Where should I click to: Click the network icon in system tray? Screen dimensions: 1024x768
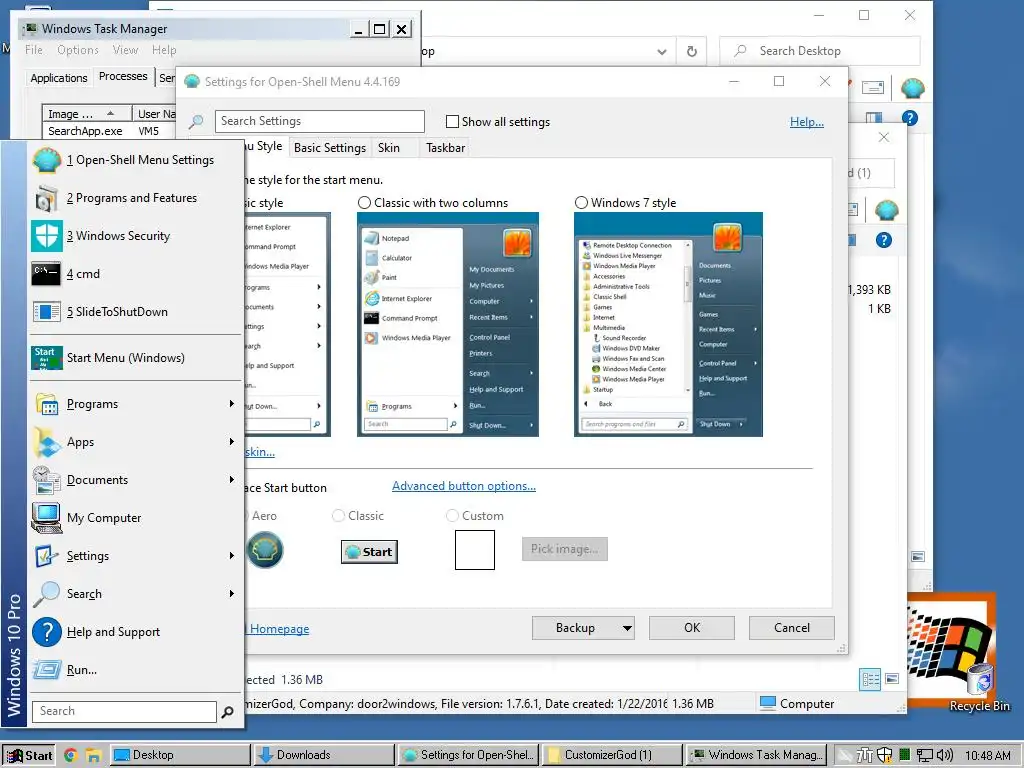pyautogui.click(x=925, y=755)
